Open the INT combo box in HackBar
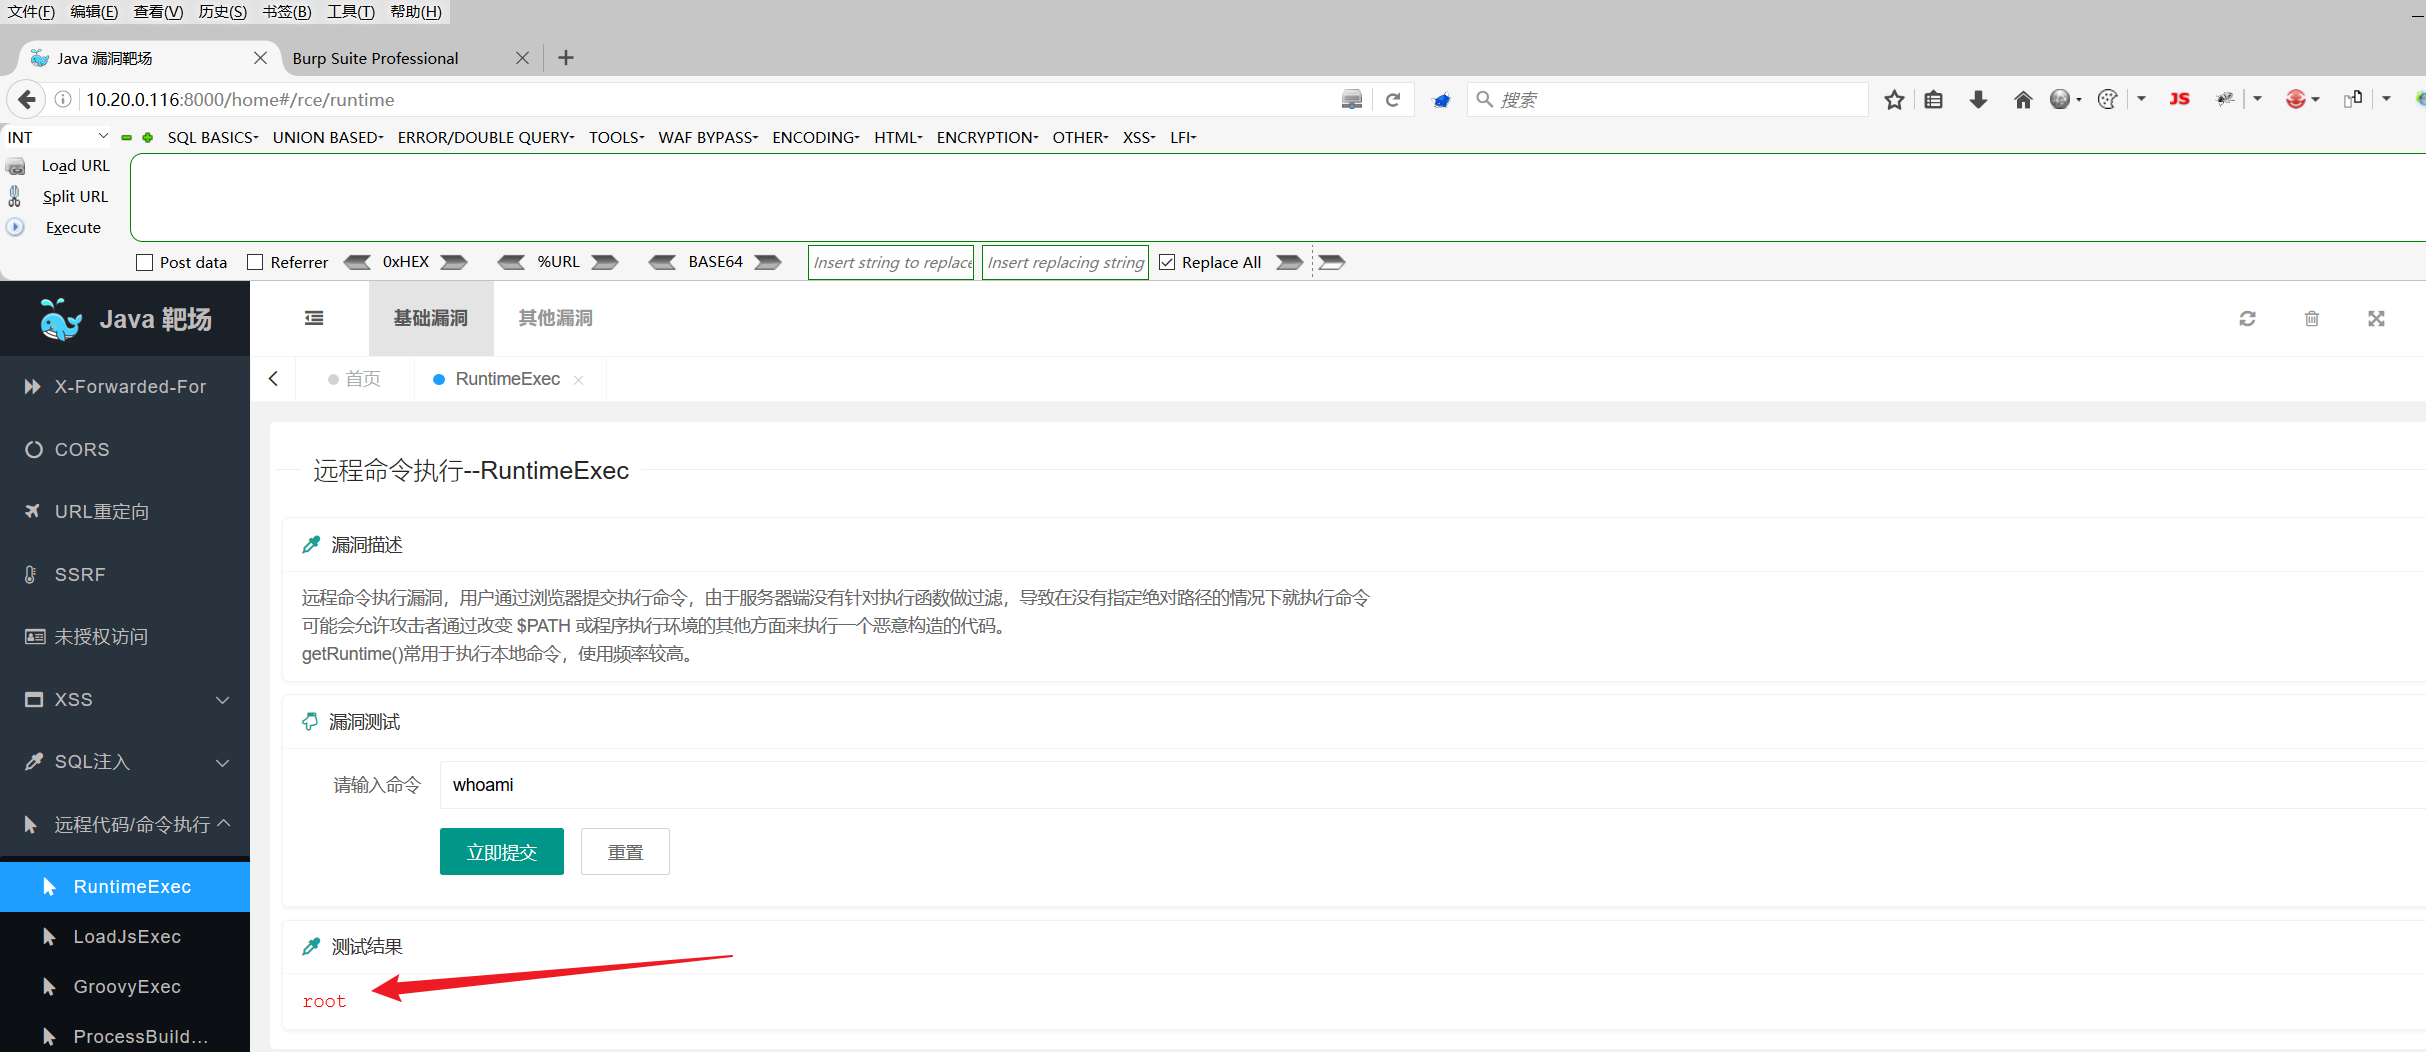Screen dimensions: 2426x1052 coord(57,137)
